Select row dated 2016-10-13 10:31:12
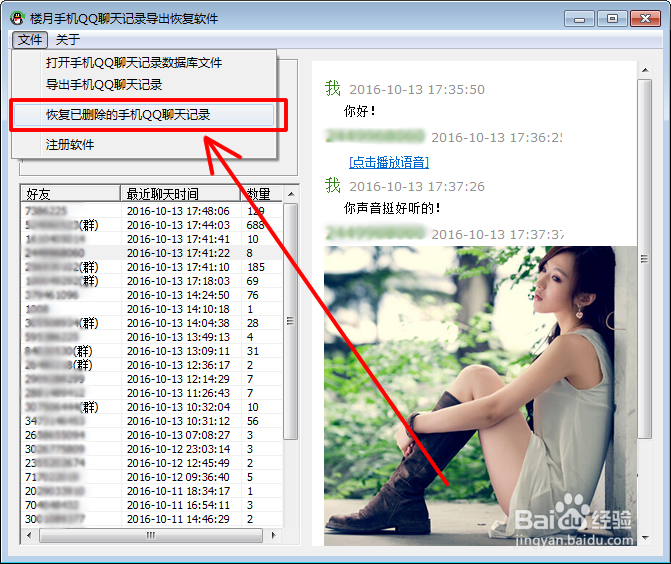Screen dimensions: 671x564 point(151,421)
